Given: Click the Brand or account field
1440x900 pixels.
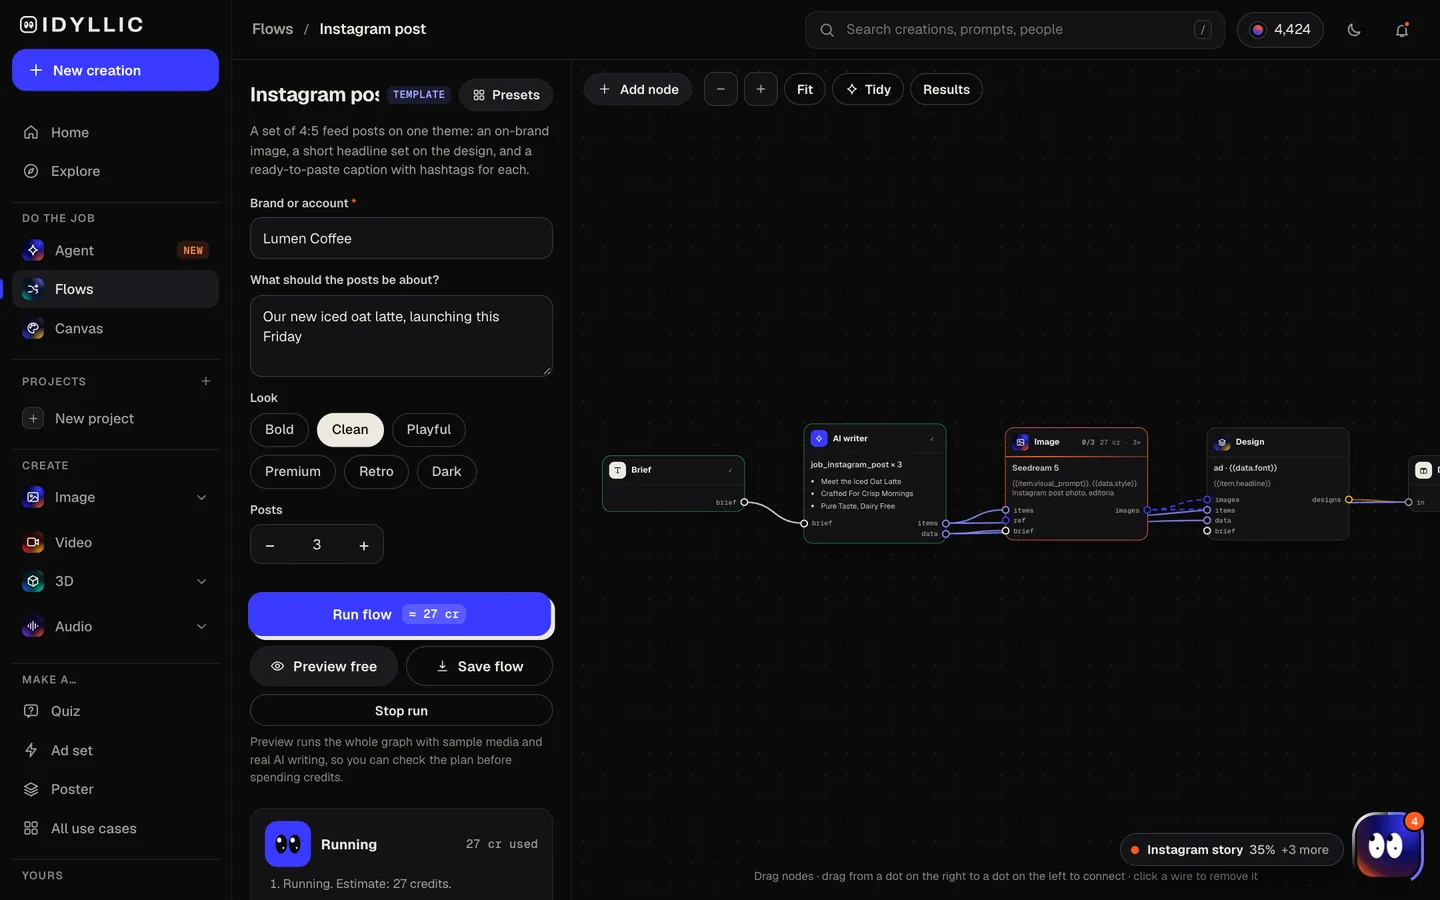Looking at the screenshot, I should 401,238.
